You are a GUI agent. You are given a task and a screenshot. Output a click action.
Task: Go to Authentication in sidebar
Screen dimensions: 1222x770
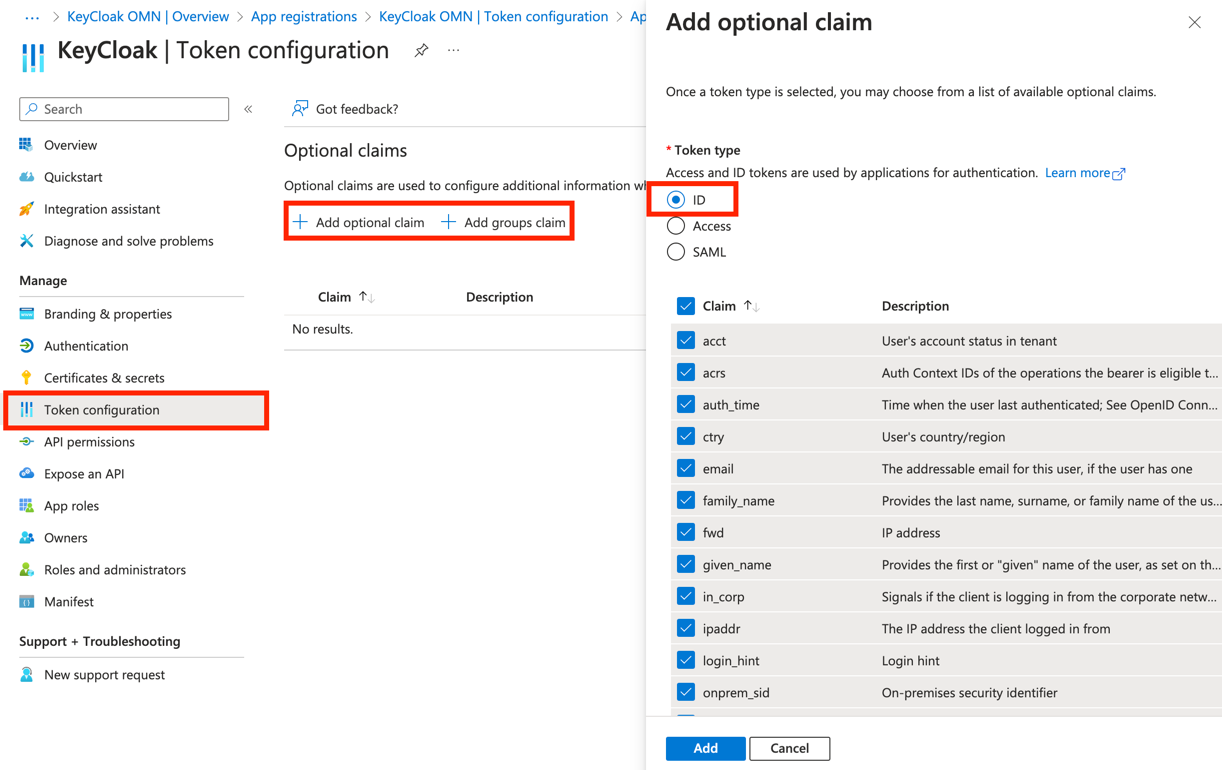(86, 346)
